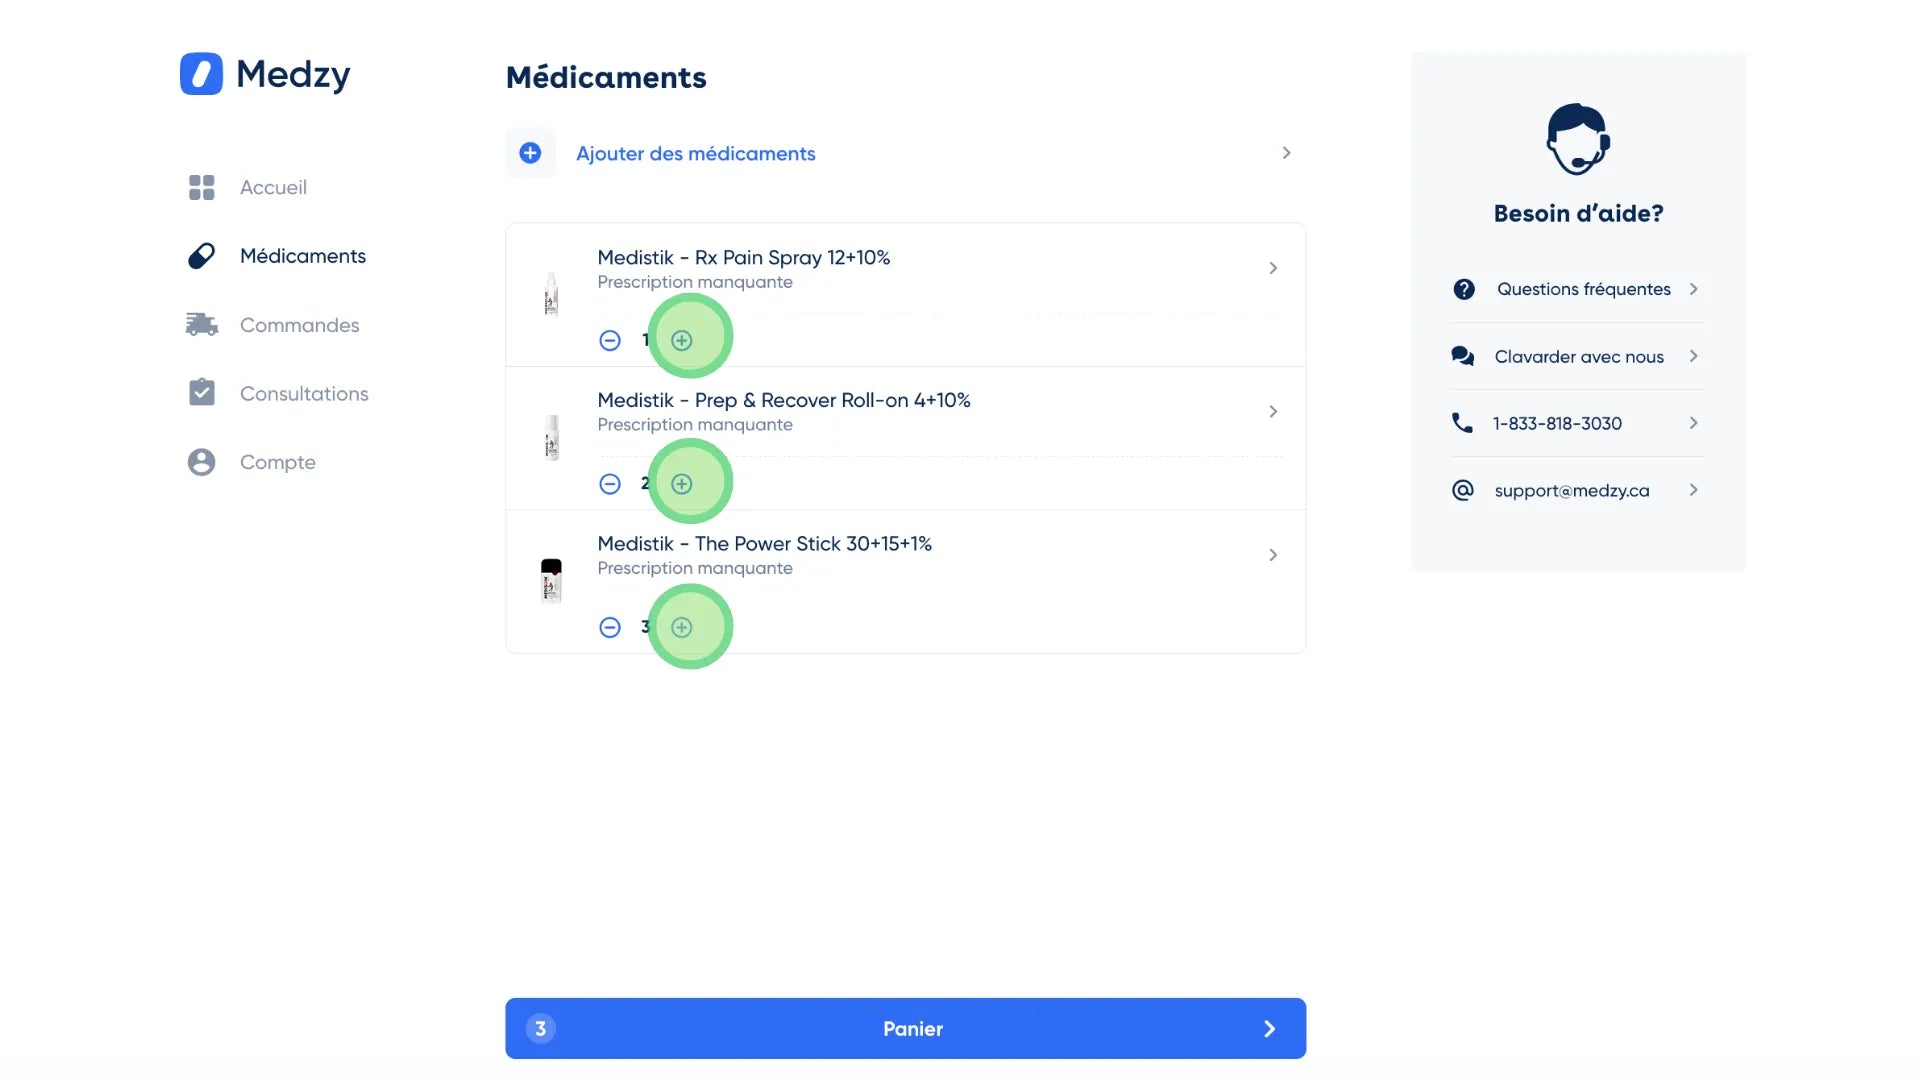Screen dimensions: 1920x1080
Task: Open the Panier cart button
Action: point(905,1028)
